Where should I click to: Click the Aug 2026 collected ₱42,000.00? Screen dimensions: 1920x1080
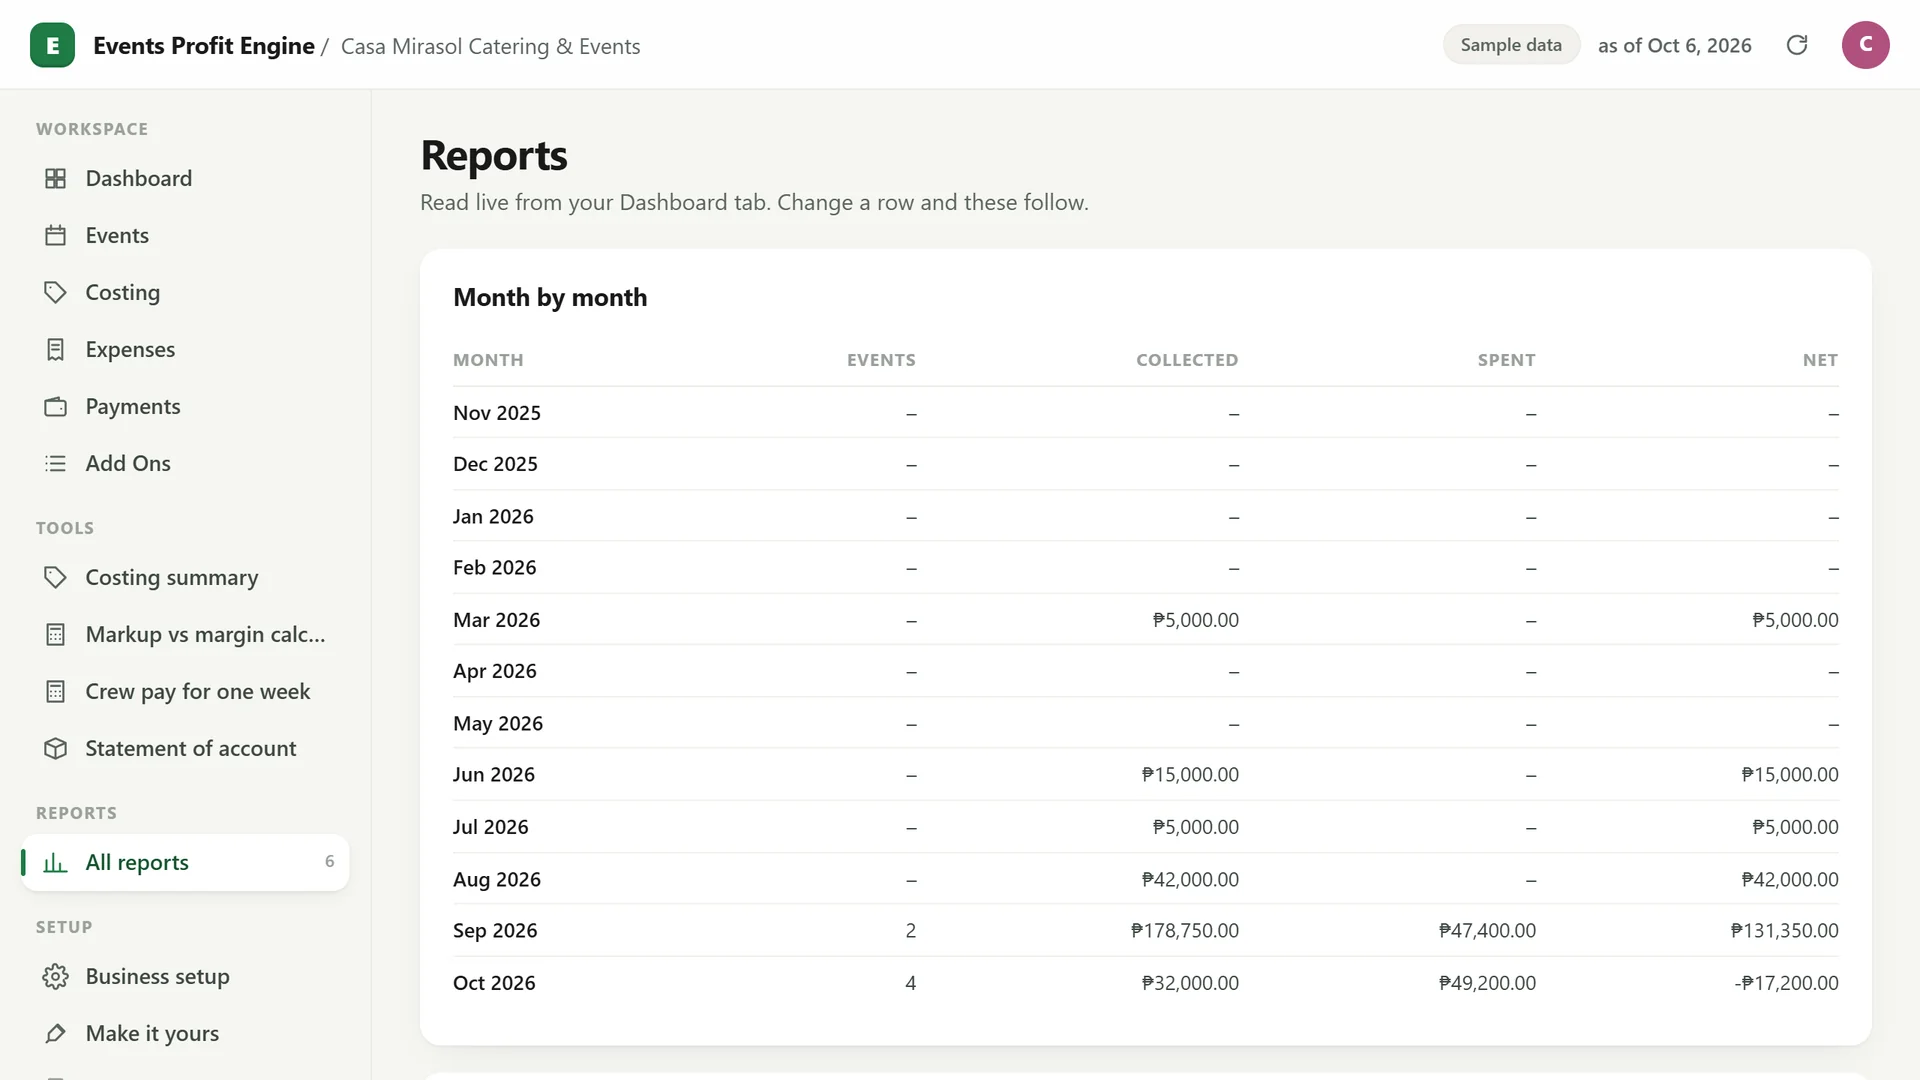[1190, 880]
